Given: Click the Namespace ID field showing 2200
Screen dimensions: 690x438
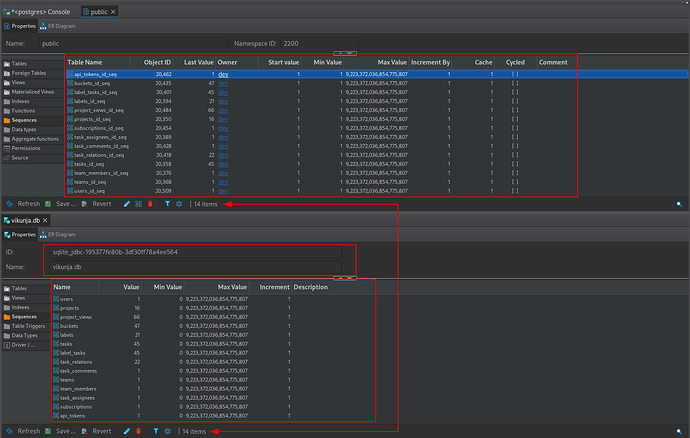Looking at the screenshot, I should [x=319, y=44].
